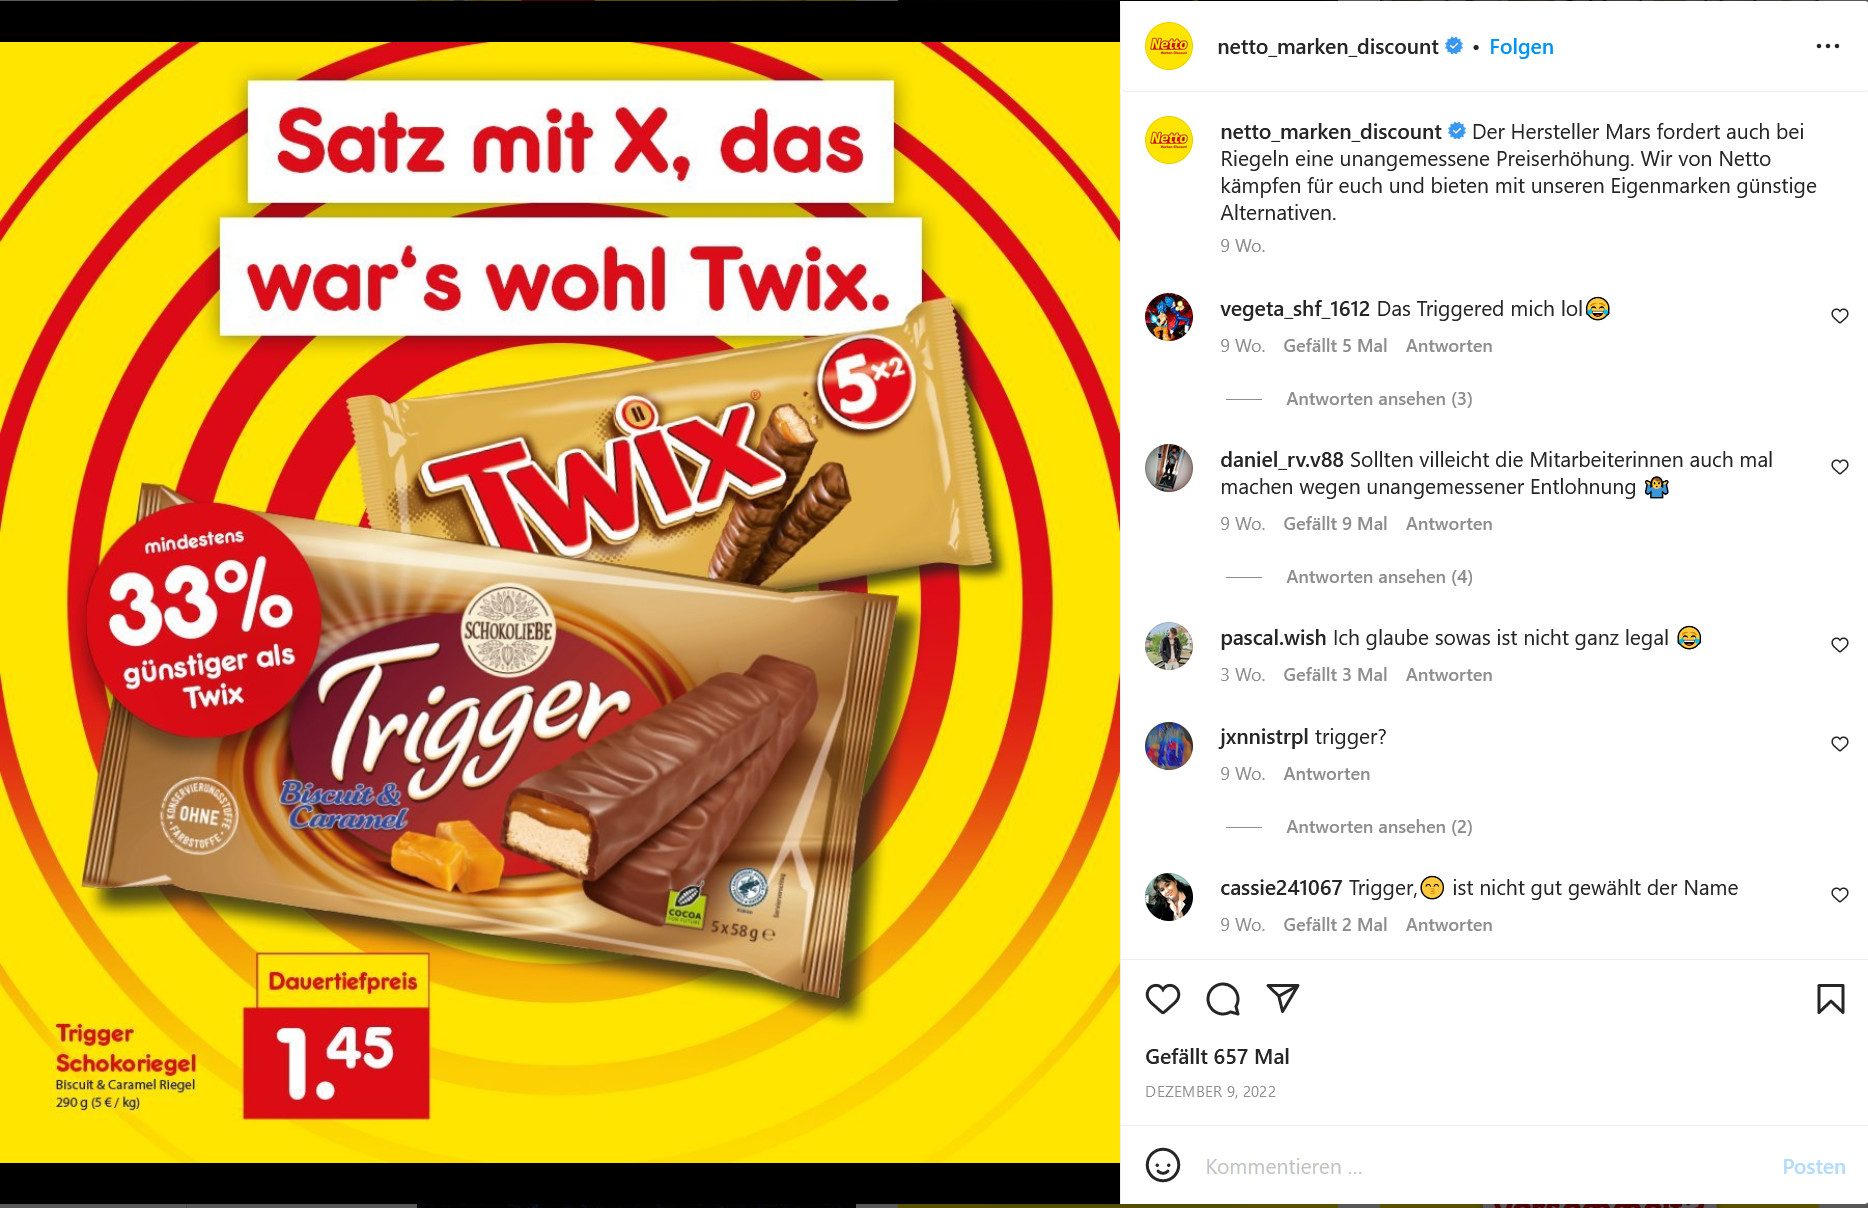
Task: Like the post with heart icon
Action: 1162,998
